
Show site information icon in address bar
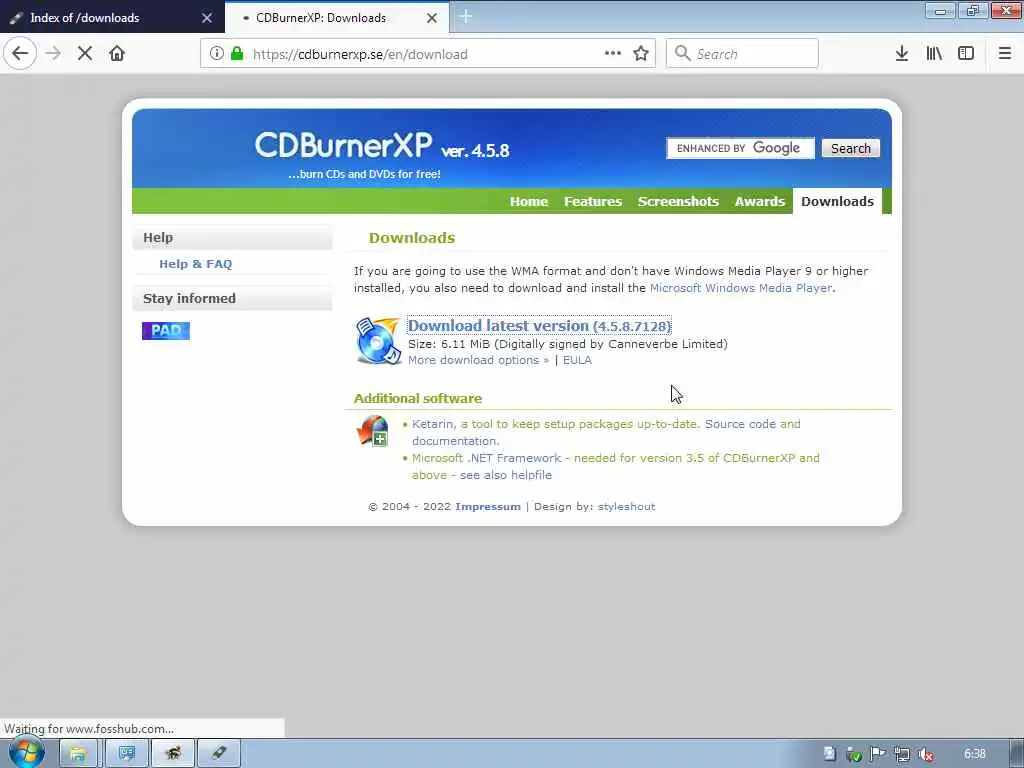click(x=217, y=54)
